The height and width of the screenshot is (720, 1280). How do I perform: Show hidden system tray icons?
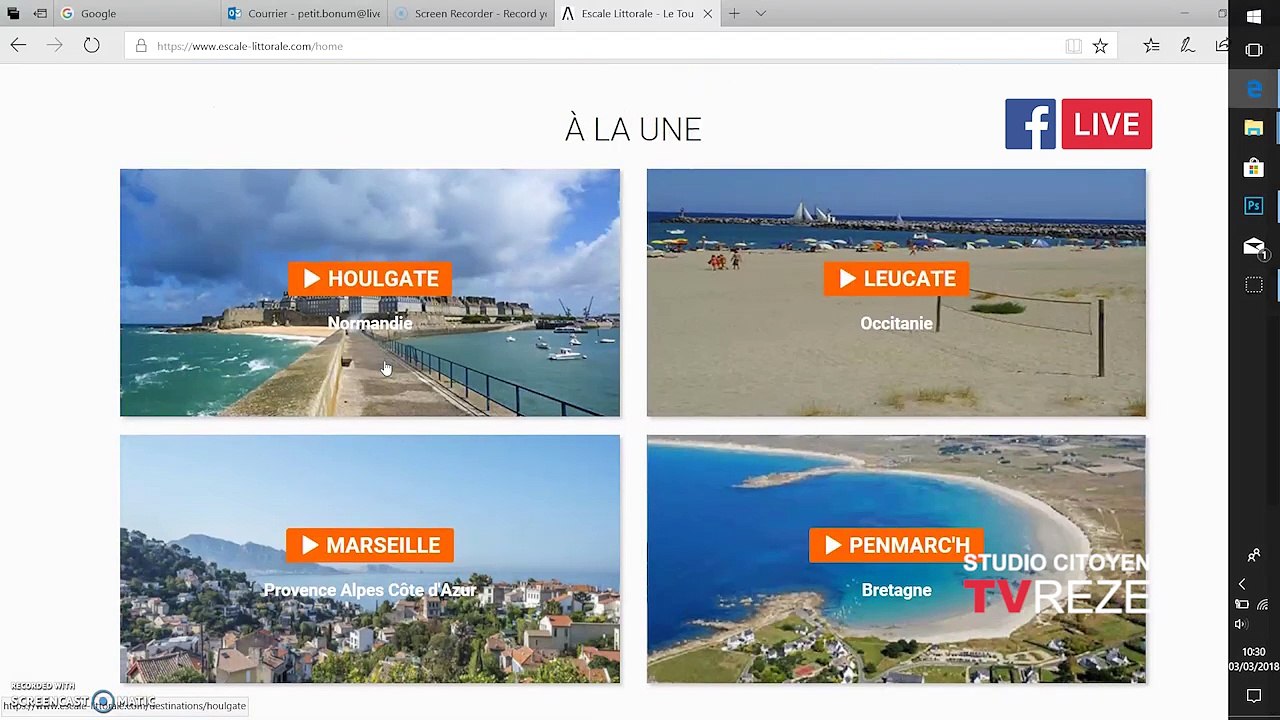(x=1242, y=584)
